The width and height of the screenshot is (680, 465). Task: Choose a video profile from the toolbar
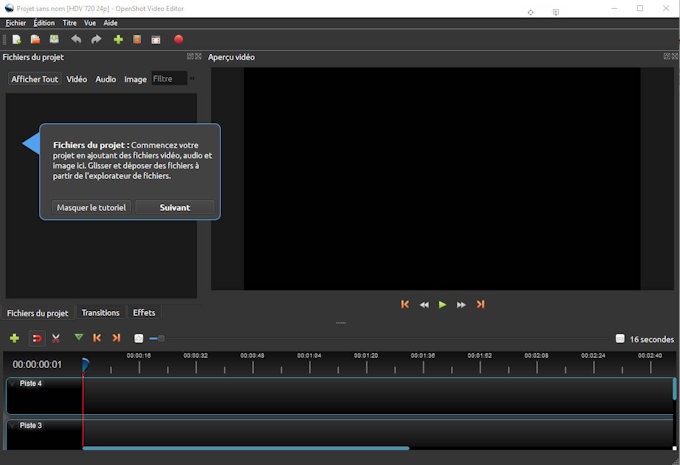[x=137, y=39]
